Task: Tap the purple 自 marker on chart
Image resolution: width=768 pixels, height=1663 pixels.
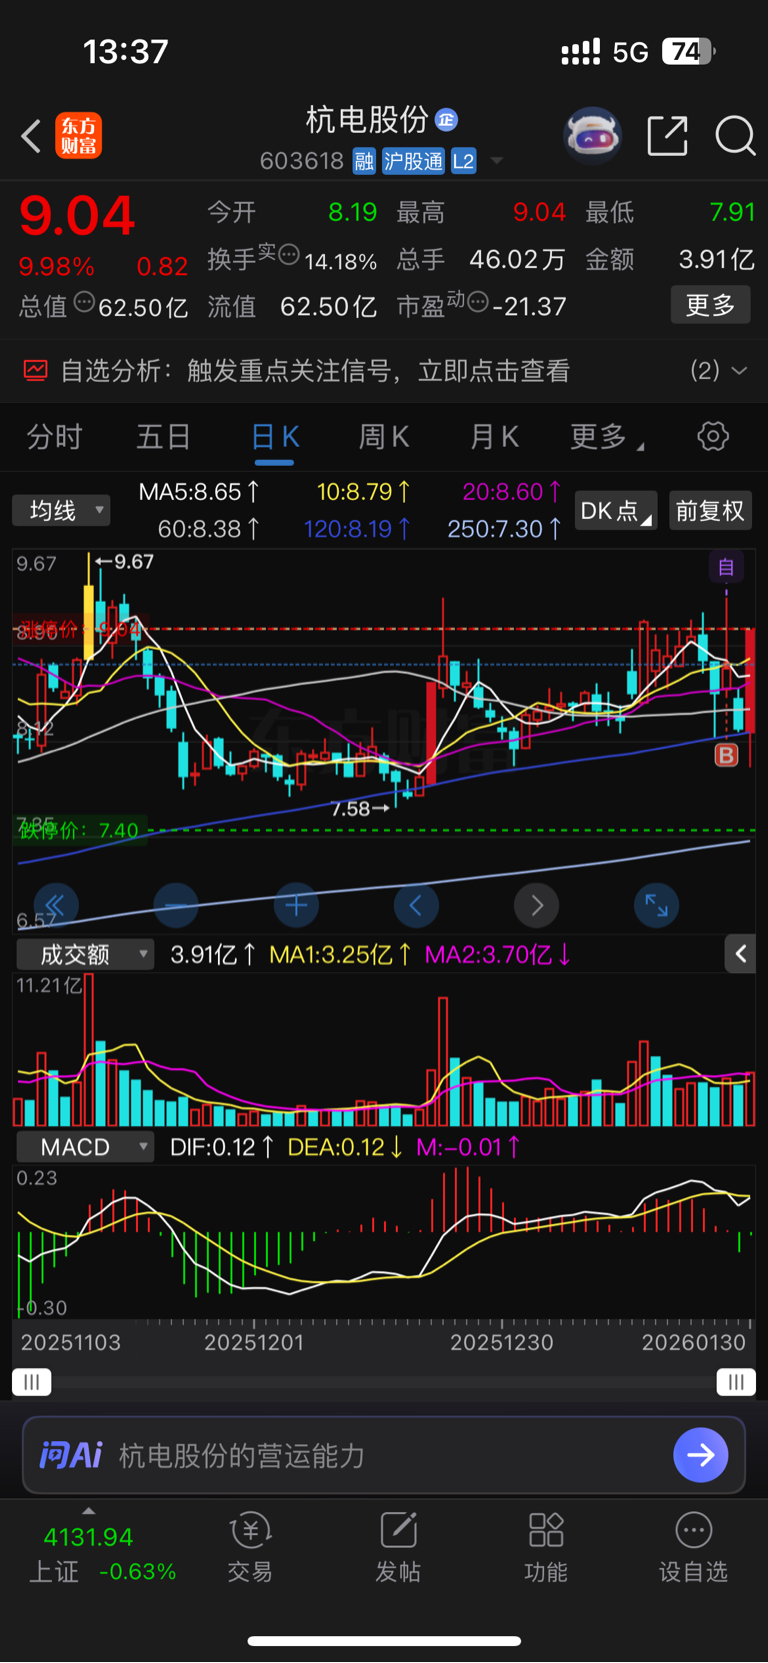Action: [726, 568]
